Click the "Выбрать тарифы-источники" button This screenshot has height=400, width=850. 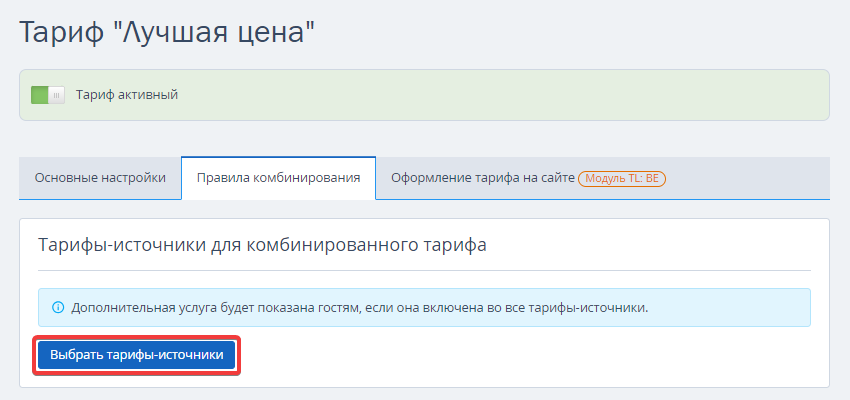tap(137, 355)
